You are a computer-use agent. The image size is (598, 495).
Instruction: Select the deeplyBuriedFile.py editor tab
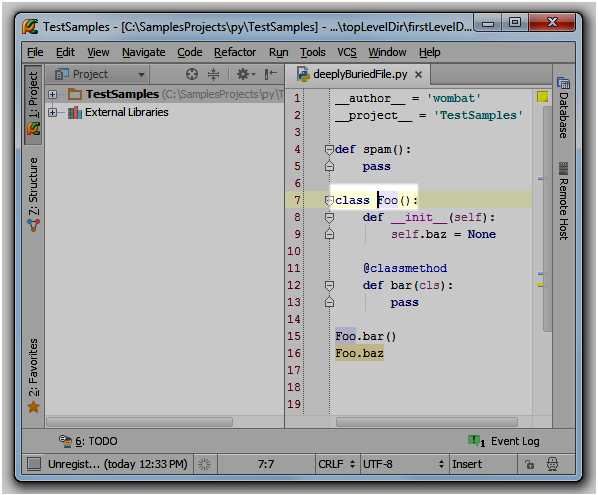[360, 74]
